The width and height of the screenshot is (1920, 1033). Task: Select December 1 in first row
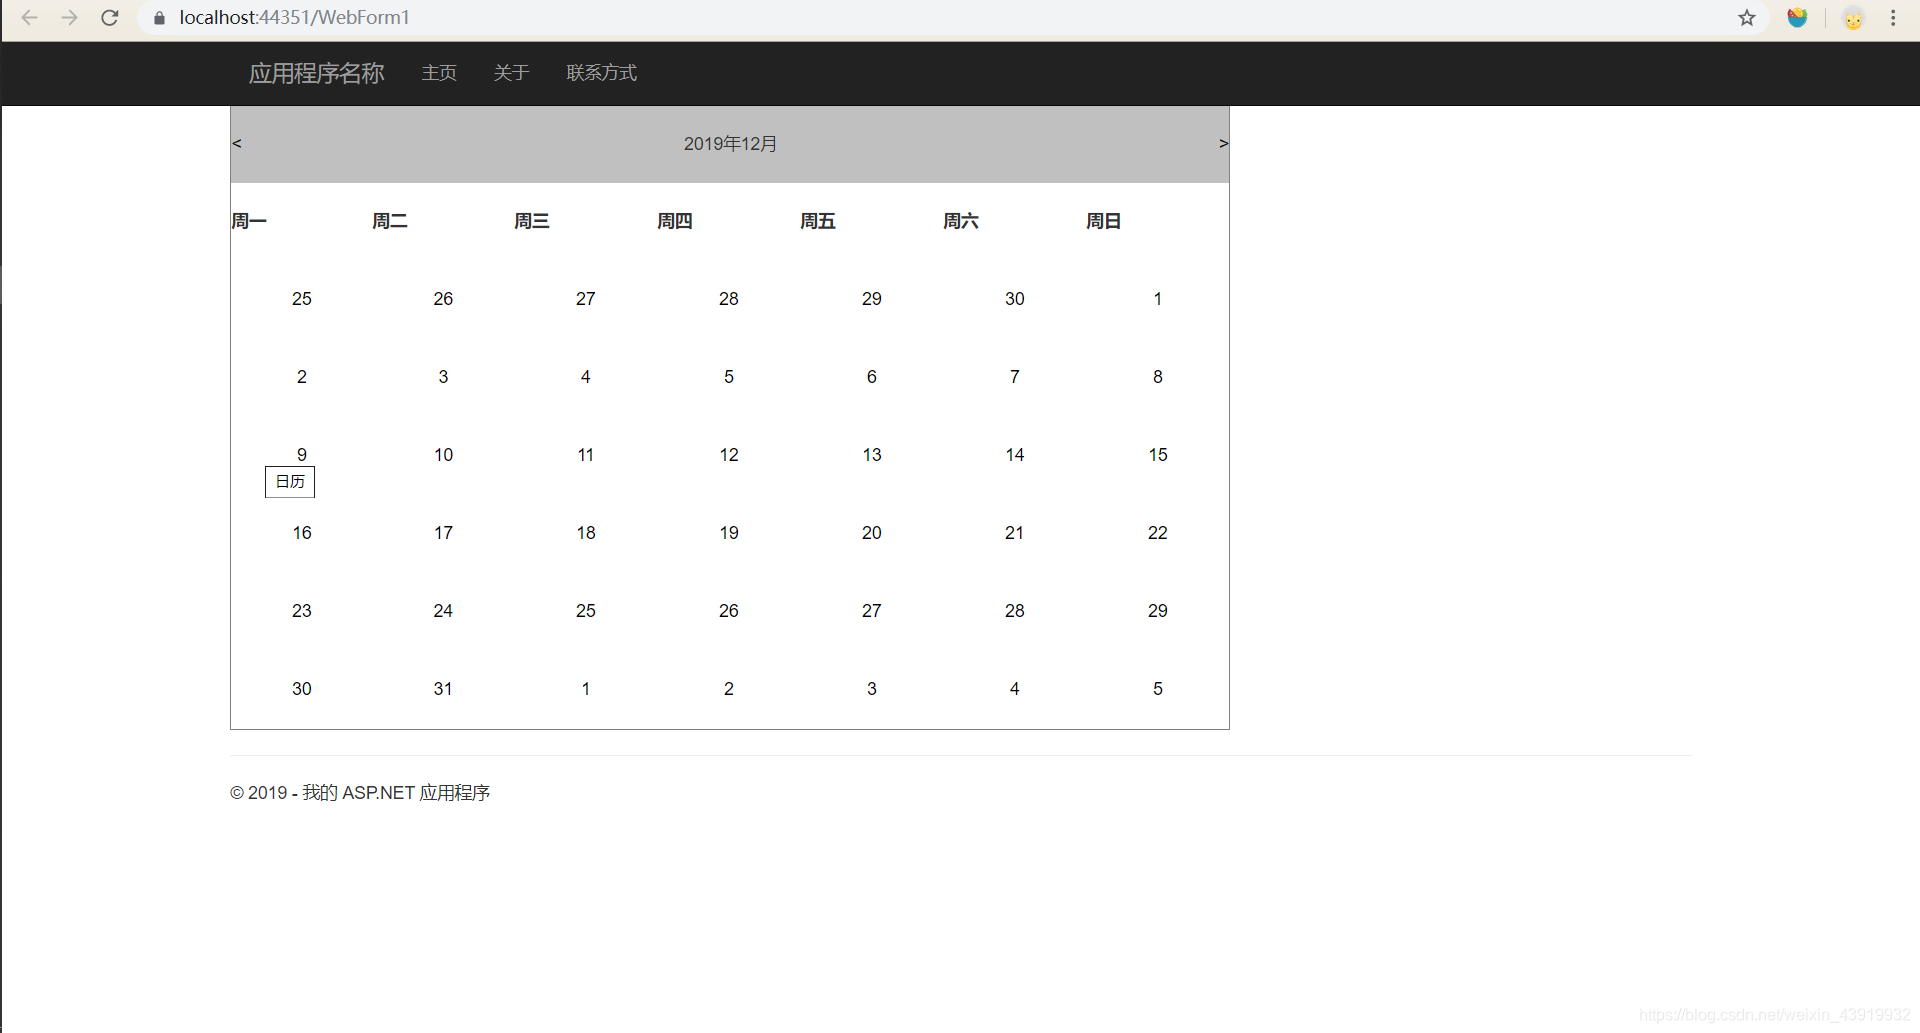[x=1158, y=299]
